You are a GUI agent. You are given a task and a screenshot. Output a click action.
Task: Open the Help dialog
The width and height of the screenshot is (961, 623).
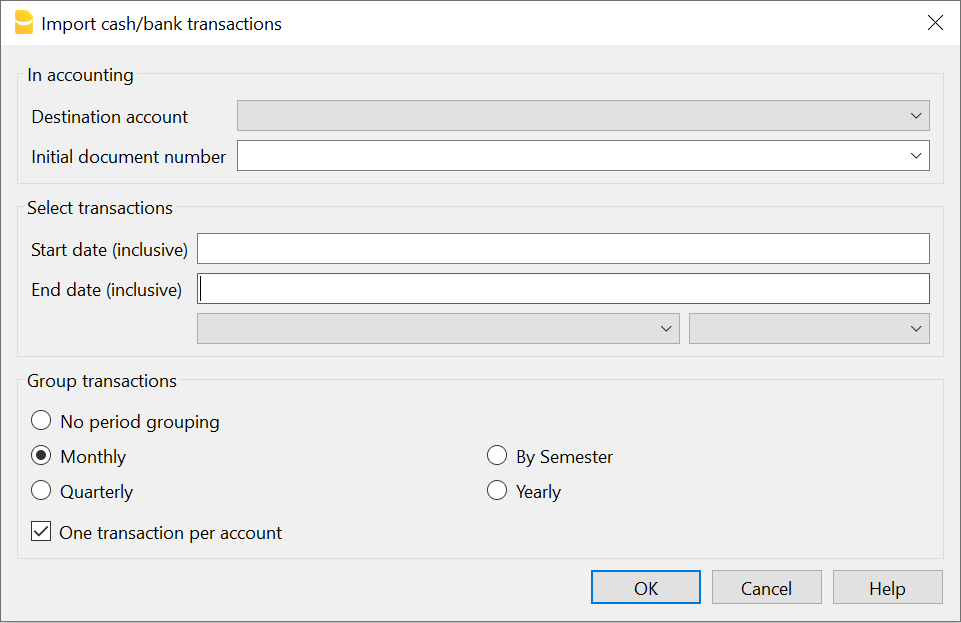[887, 587]
